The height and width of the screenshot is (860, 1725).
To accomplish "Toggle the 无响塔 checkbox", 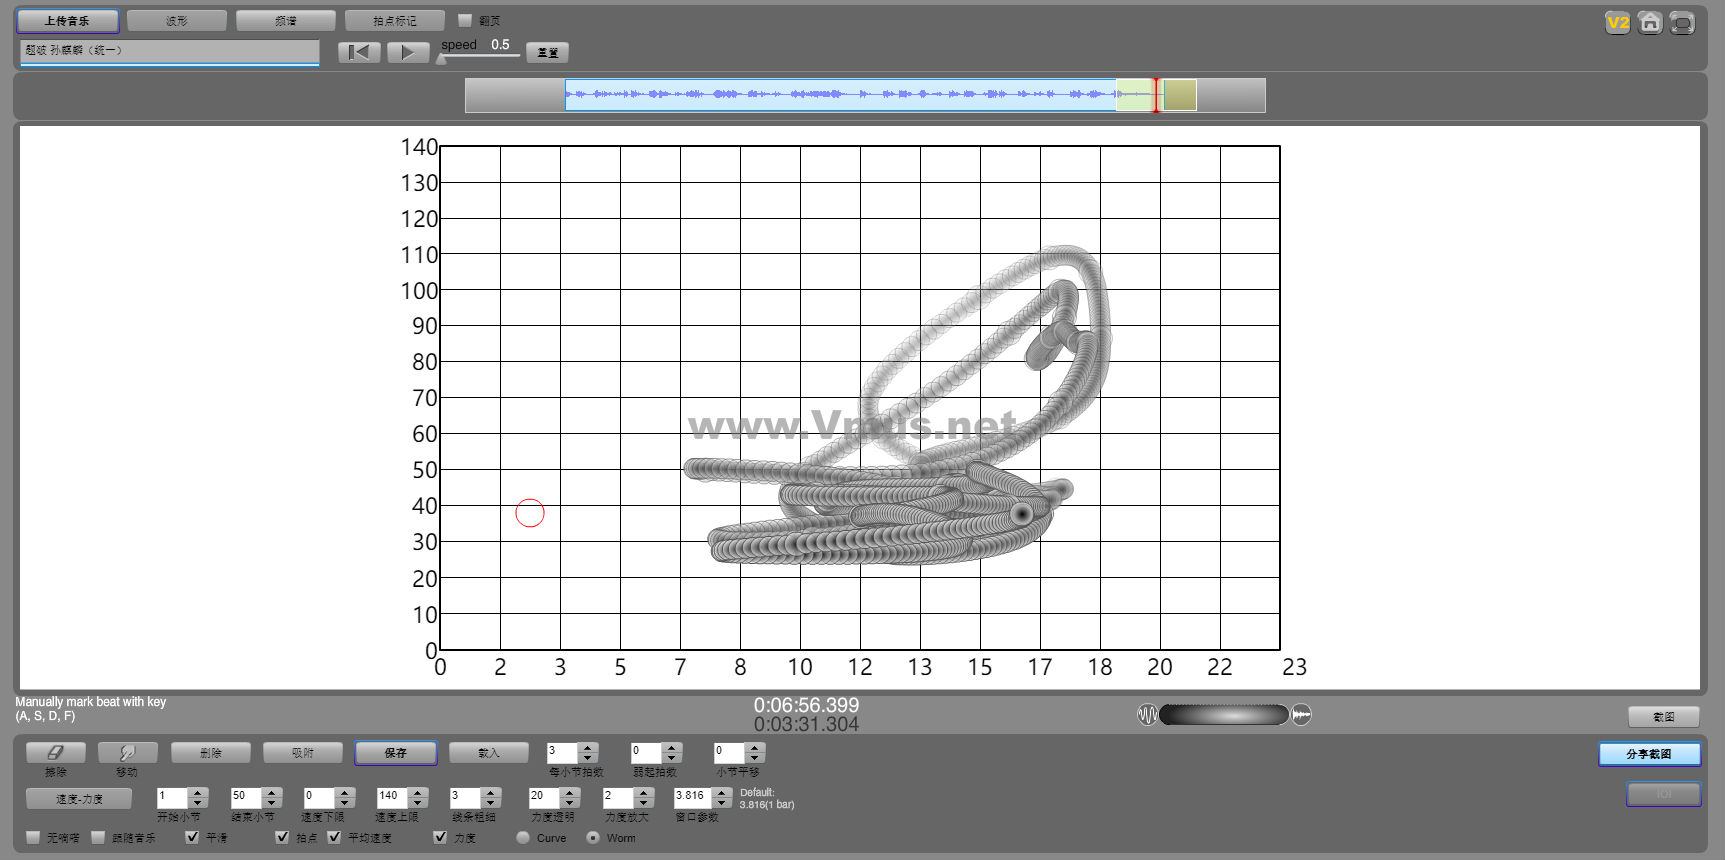I will pos(33,837).
